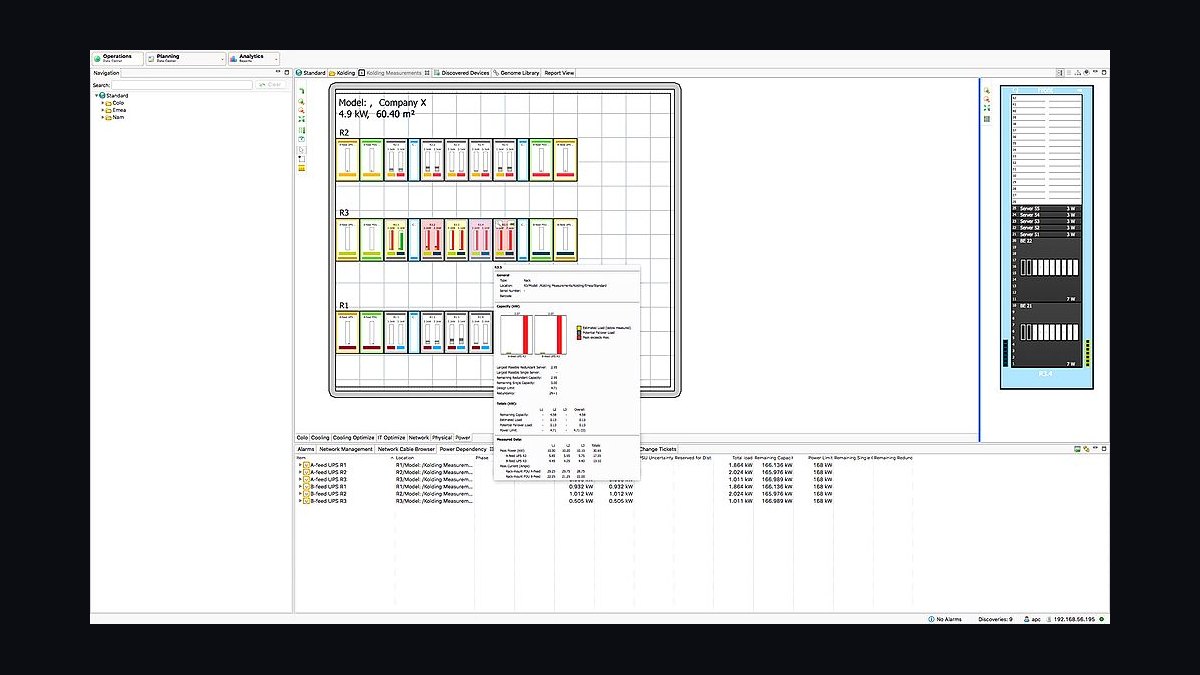The width and height of the screenshot is (1200, 675).
Task: Open the Discovered Devices tab
Action: pos(462,73)
